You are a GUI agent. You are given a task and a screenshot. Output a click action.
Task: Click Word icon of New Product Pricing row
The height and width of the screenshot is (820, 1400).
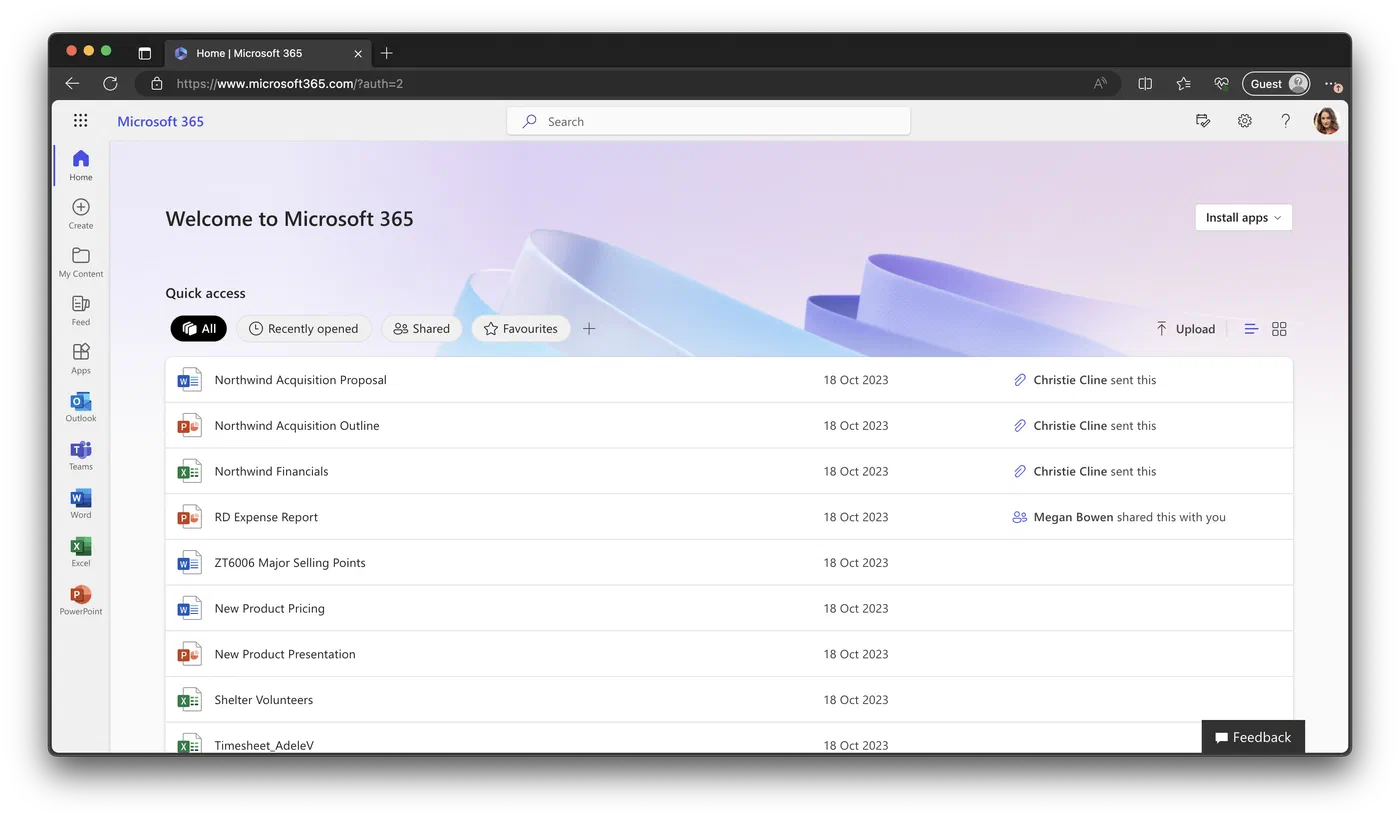point(189,608)
